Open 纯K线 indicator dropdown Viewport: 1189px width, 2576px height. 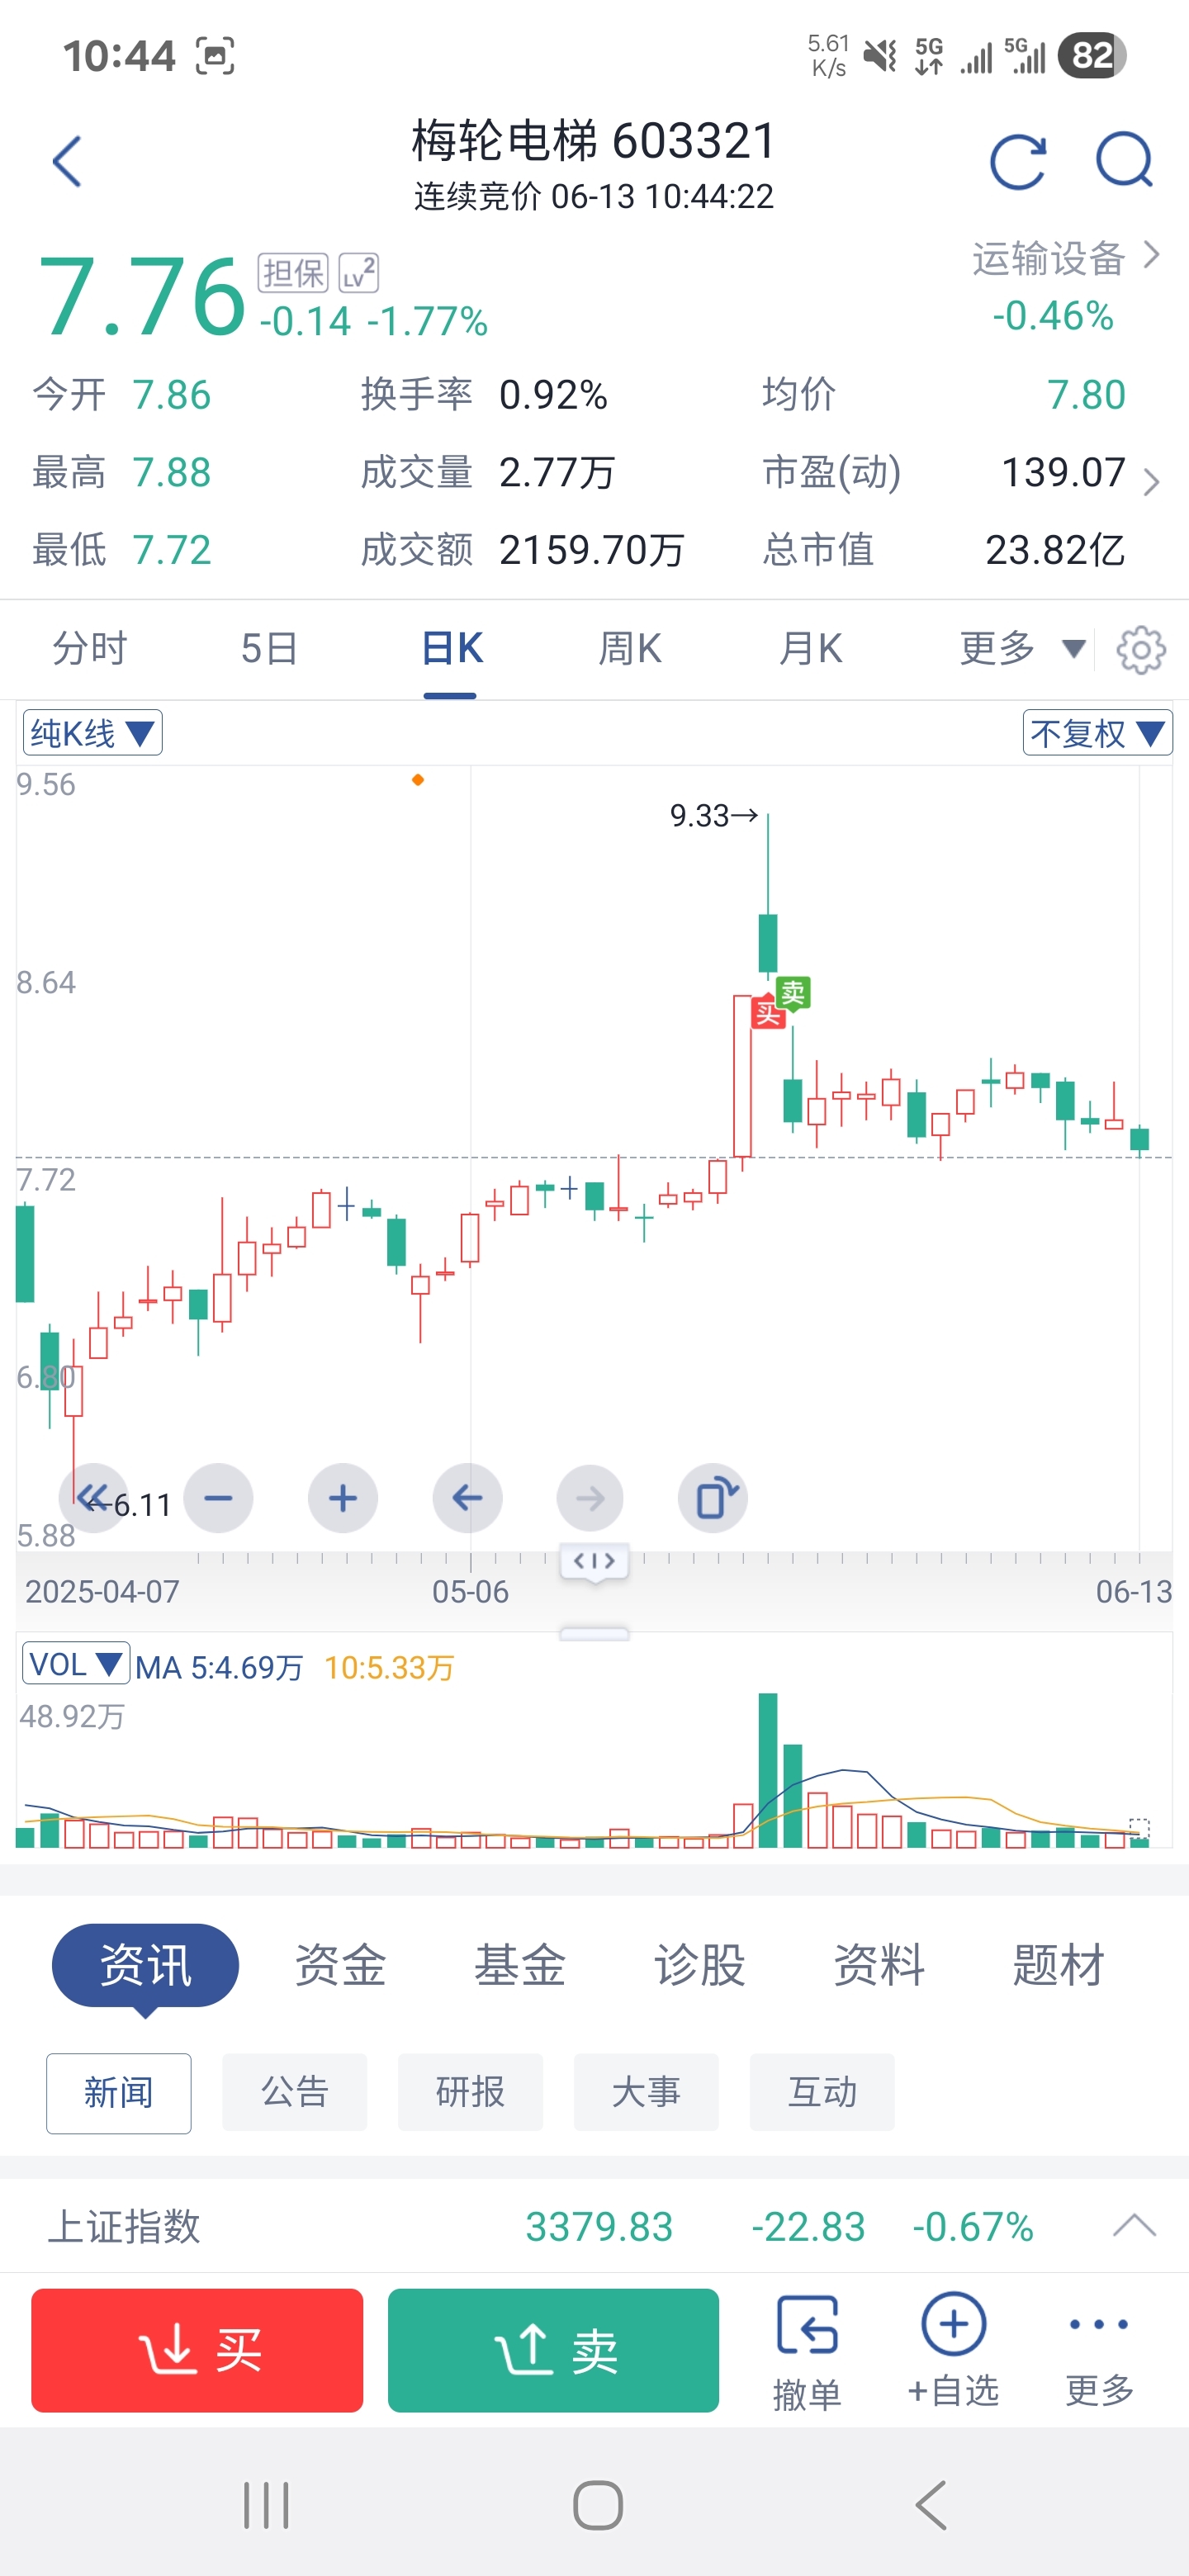[92, 733]
